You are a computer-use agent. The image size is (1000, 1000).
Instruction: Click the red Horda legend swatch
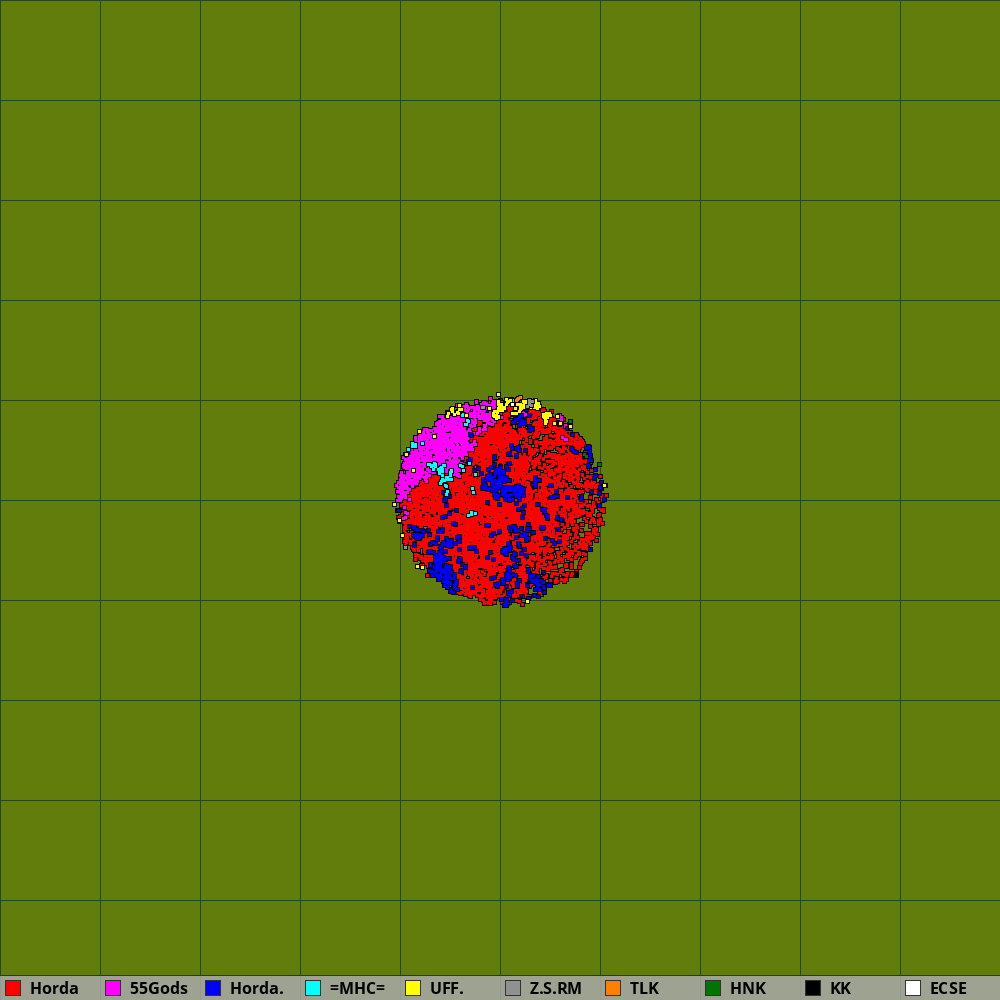point(13,988)
